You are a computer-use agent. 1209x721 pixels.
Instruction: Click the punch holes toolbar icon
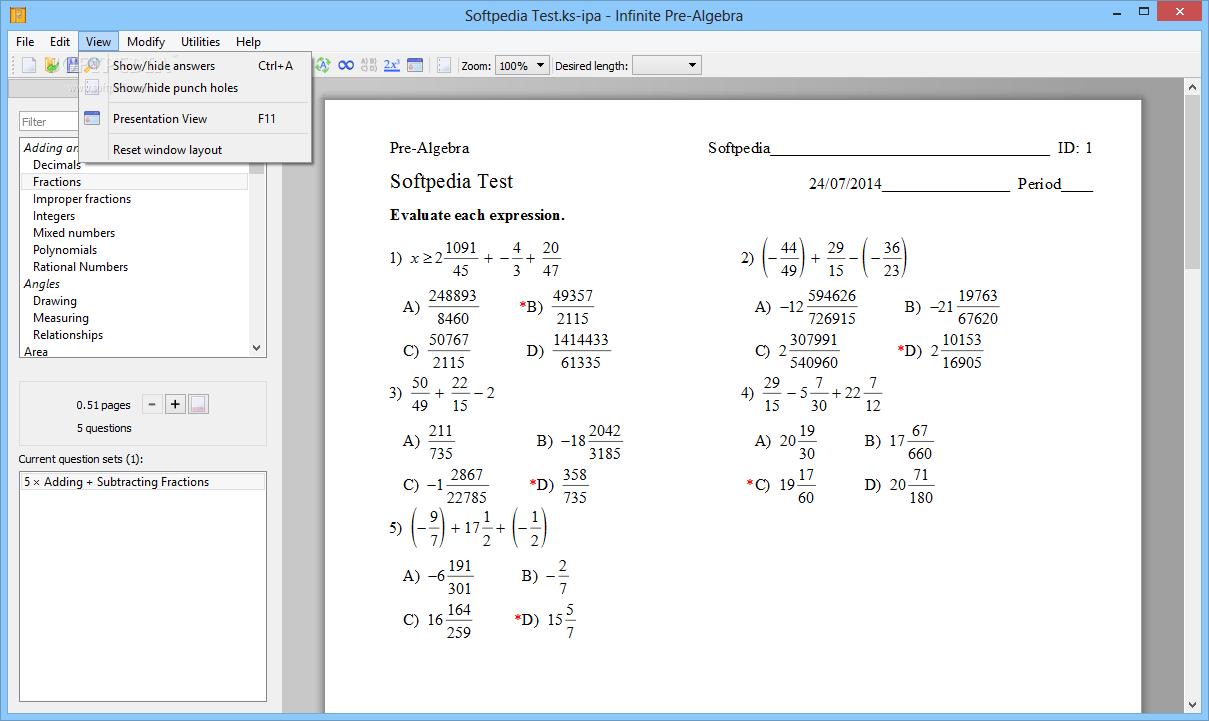pyautogui.click(x=445, y=65)
